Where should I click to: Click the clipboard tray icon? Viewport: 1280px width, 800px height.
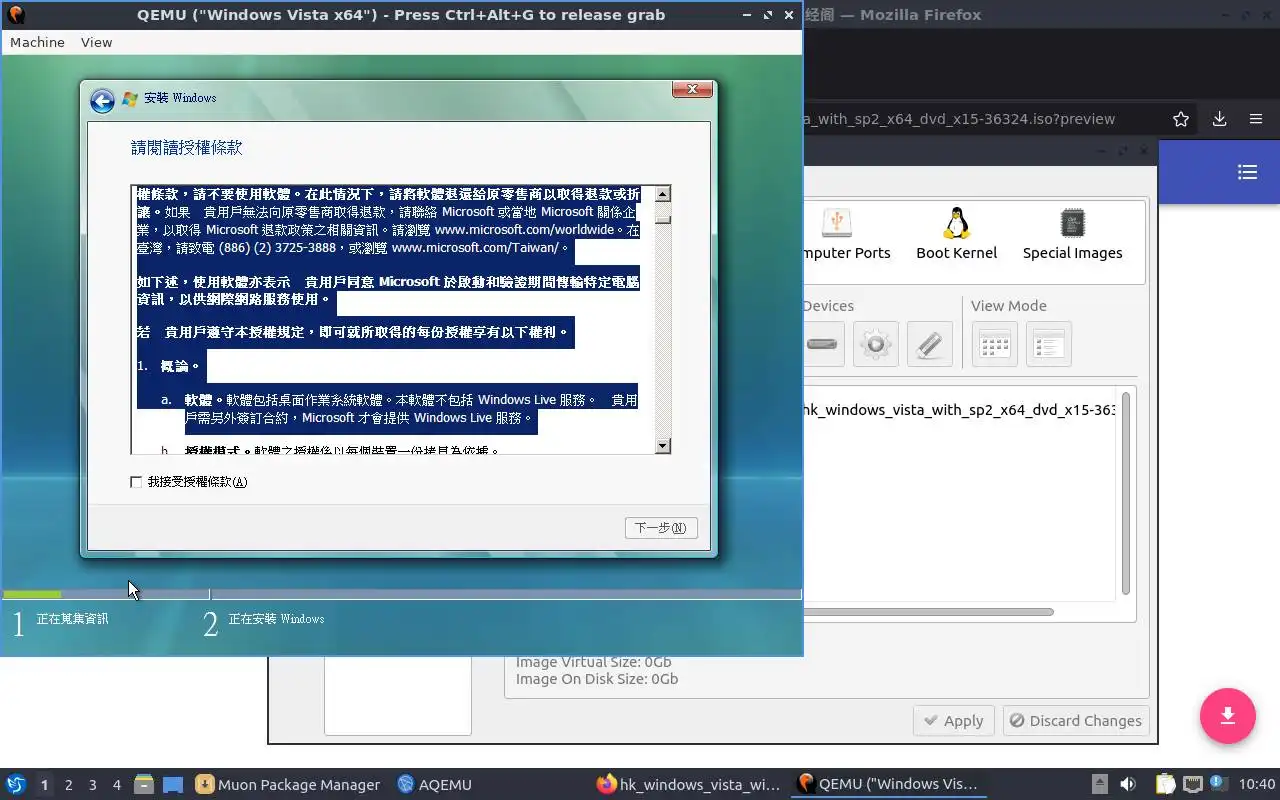click(1166, 784)
